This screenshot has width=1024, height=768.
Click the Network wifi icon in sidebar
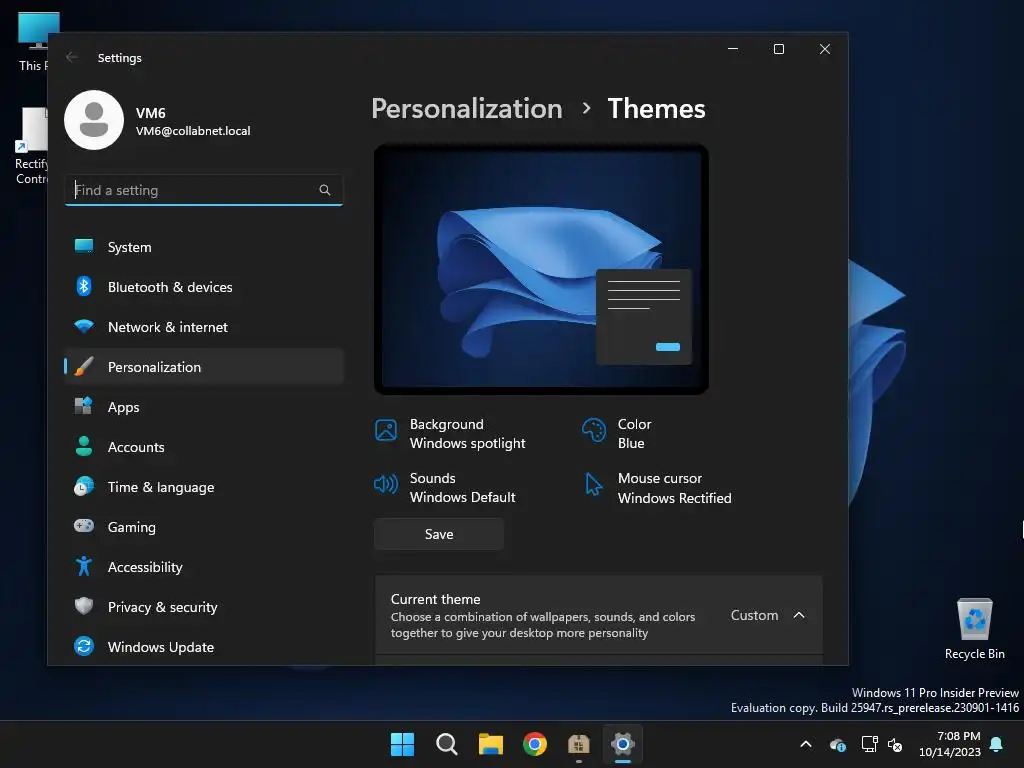pyautogui.click(x=84, y=326)
